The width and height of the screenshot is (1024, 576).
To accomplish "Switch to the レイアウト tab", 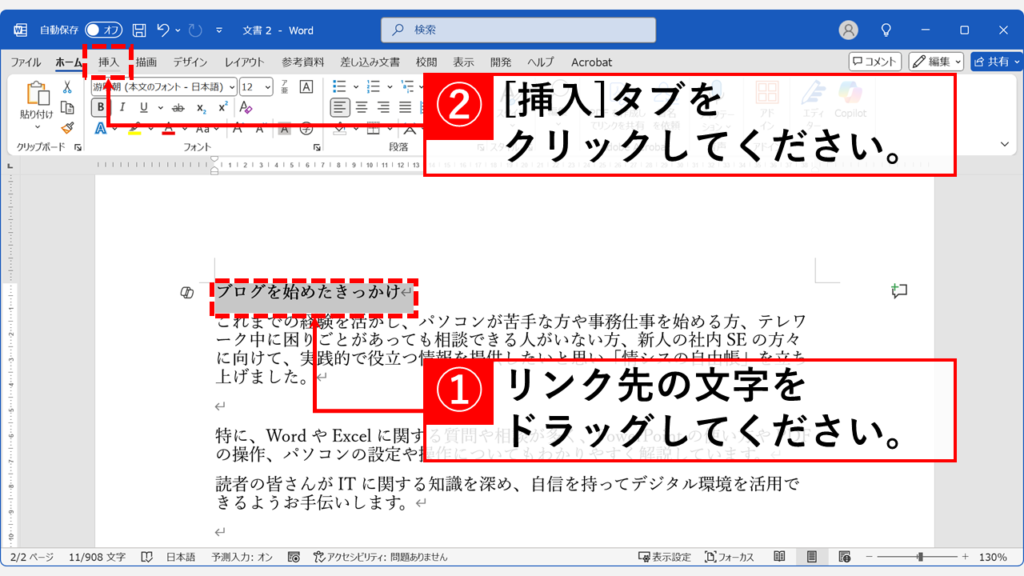I will 245,62.
